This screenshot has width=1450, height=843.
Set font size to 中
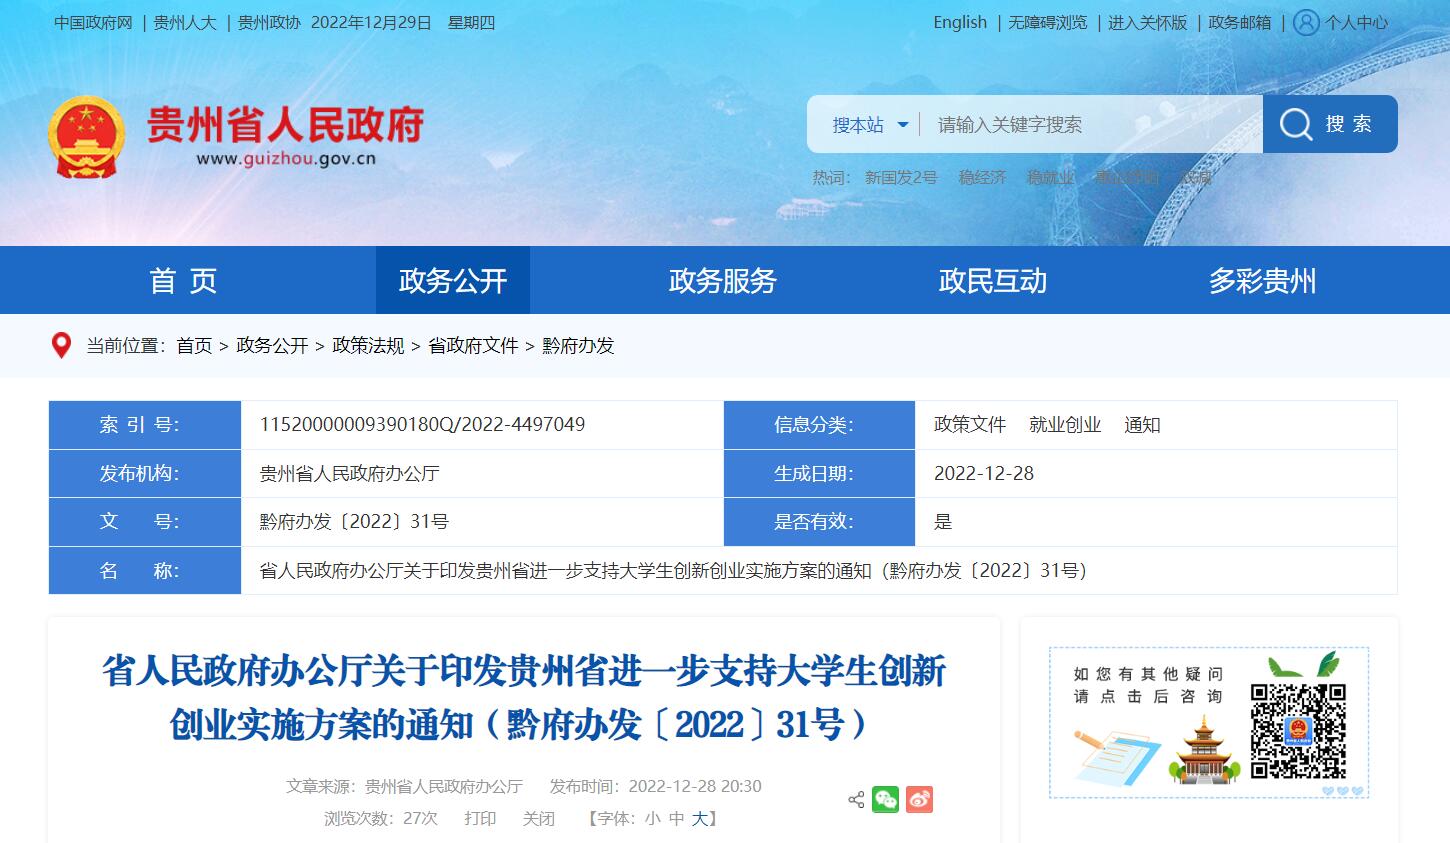(677, 818)
